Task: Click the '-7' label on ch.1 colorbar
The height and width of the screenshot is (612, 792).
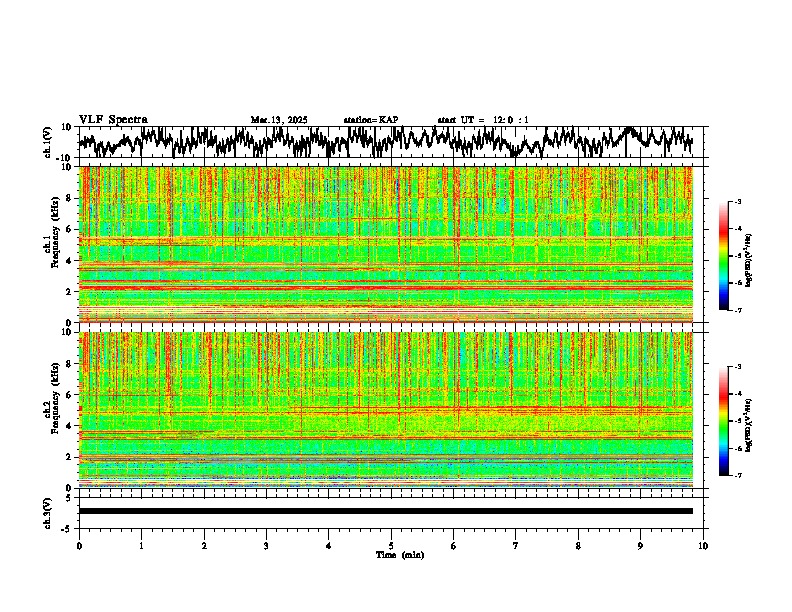Action: point(738,310)
